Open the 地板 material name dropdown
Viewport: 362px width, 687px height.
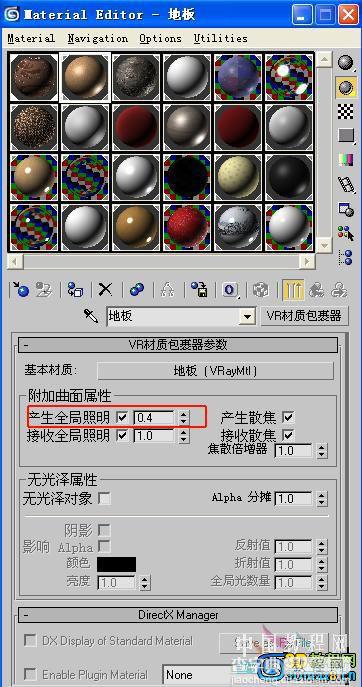[248, 316]
